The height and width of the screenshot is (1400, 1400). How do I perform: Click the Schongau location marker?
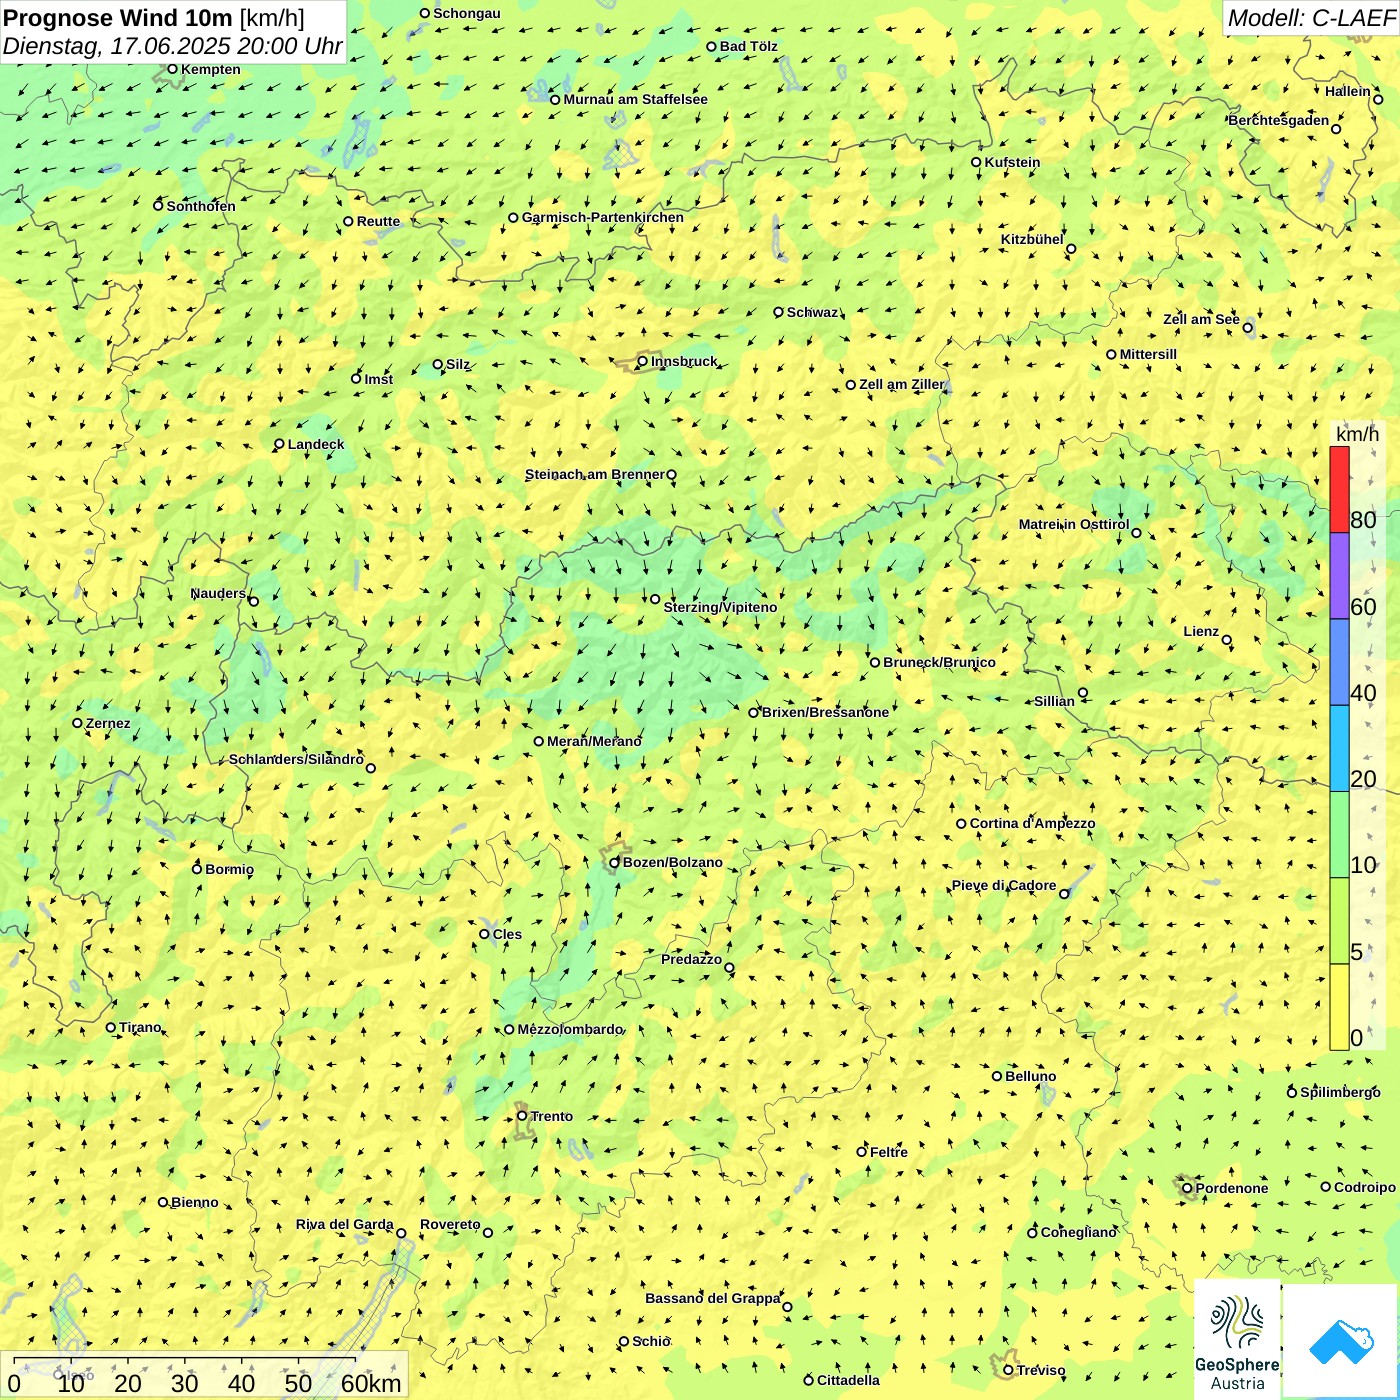pyautogui.click(x=425, y=13)
